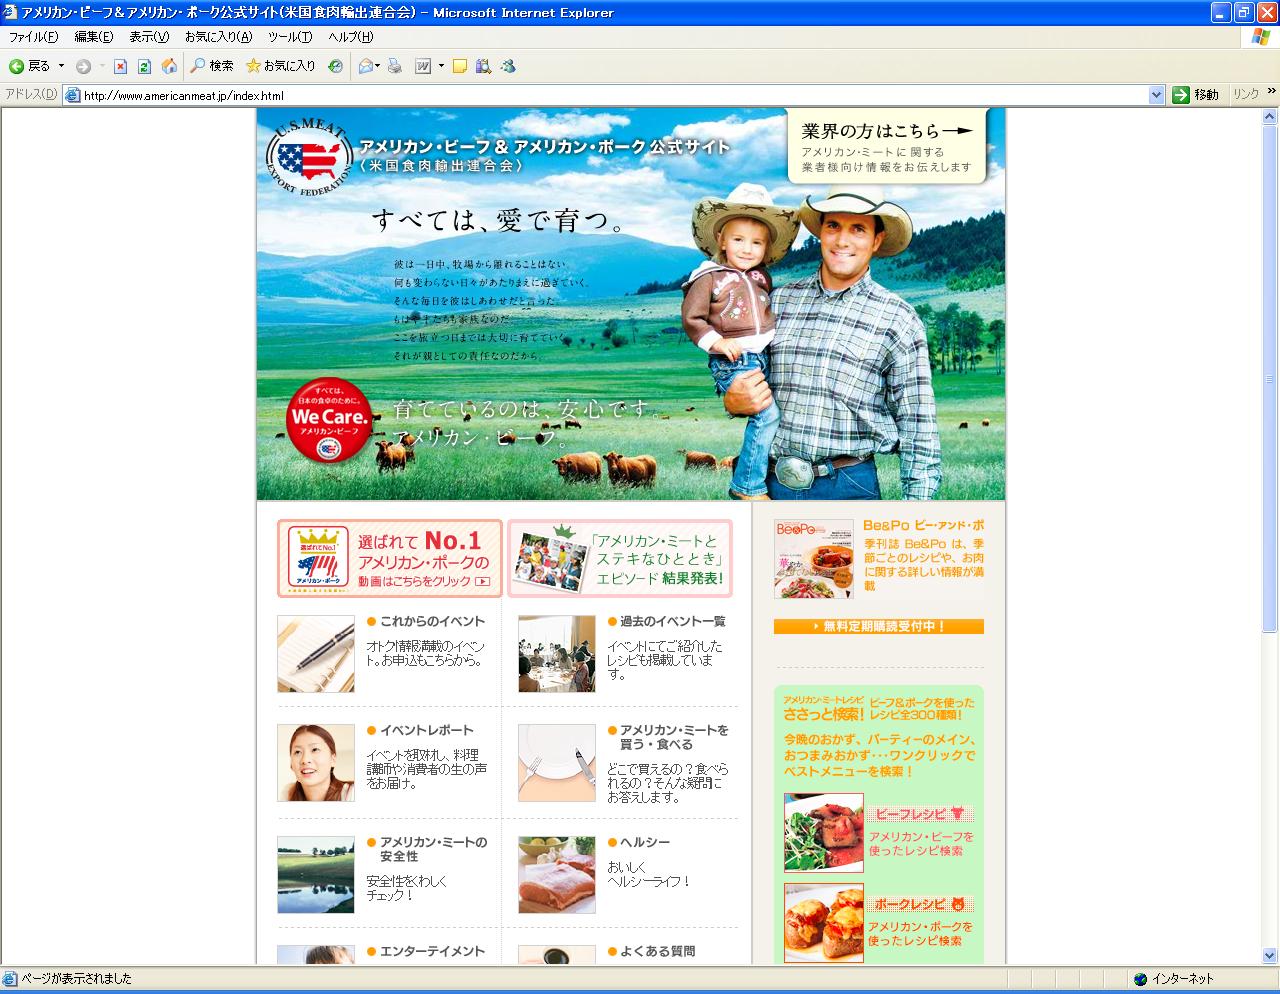
Task: Click the Refresh page icon
Action: coord(144,66)
